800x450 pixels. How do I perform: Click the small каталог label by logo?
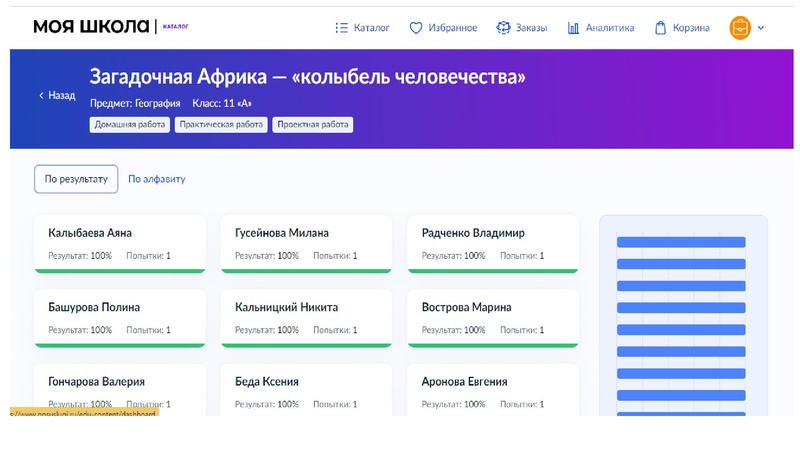[x=176, y=26]
